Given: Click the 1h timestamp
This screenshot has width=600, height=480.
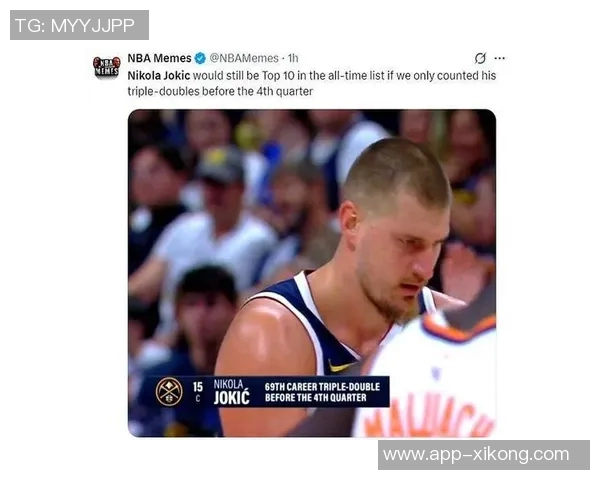Looking at the screenshot, I should [293, 58].
